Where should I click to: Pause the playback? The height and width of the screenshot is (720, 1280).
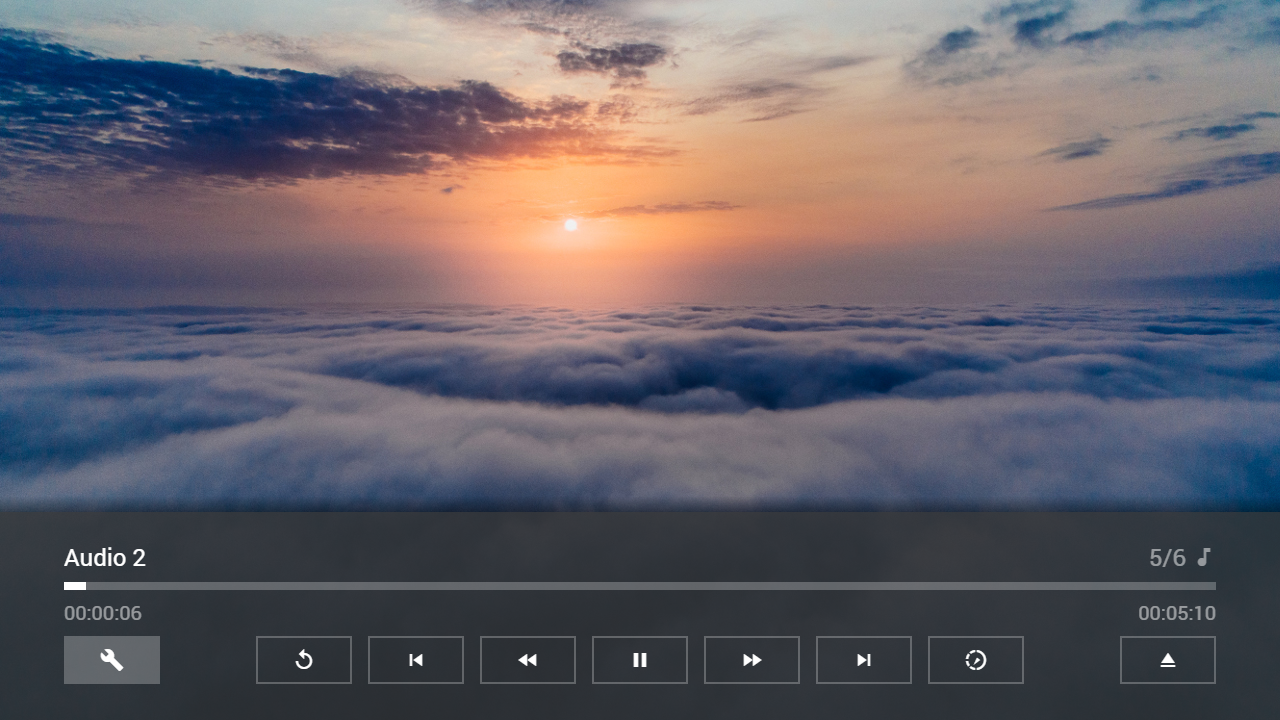coord(640,660)
